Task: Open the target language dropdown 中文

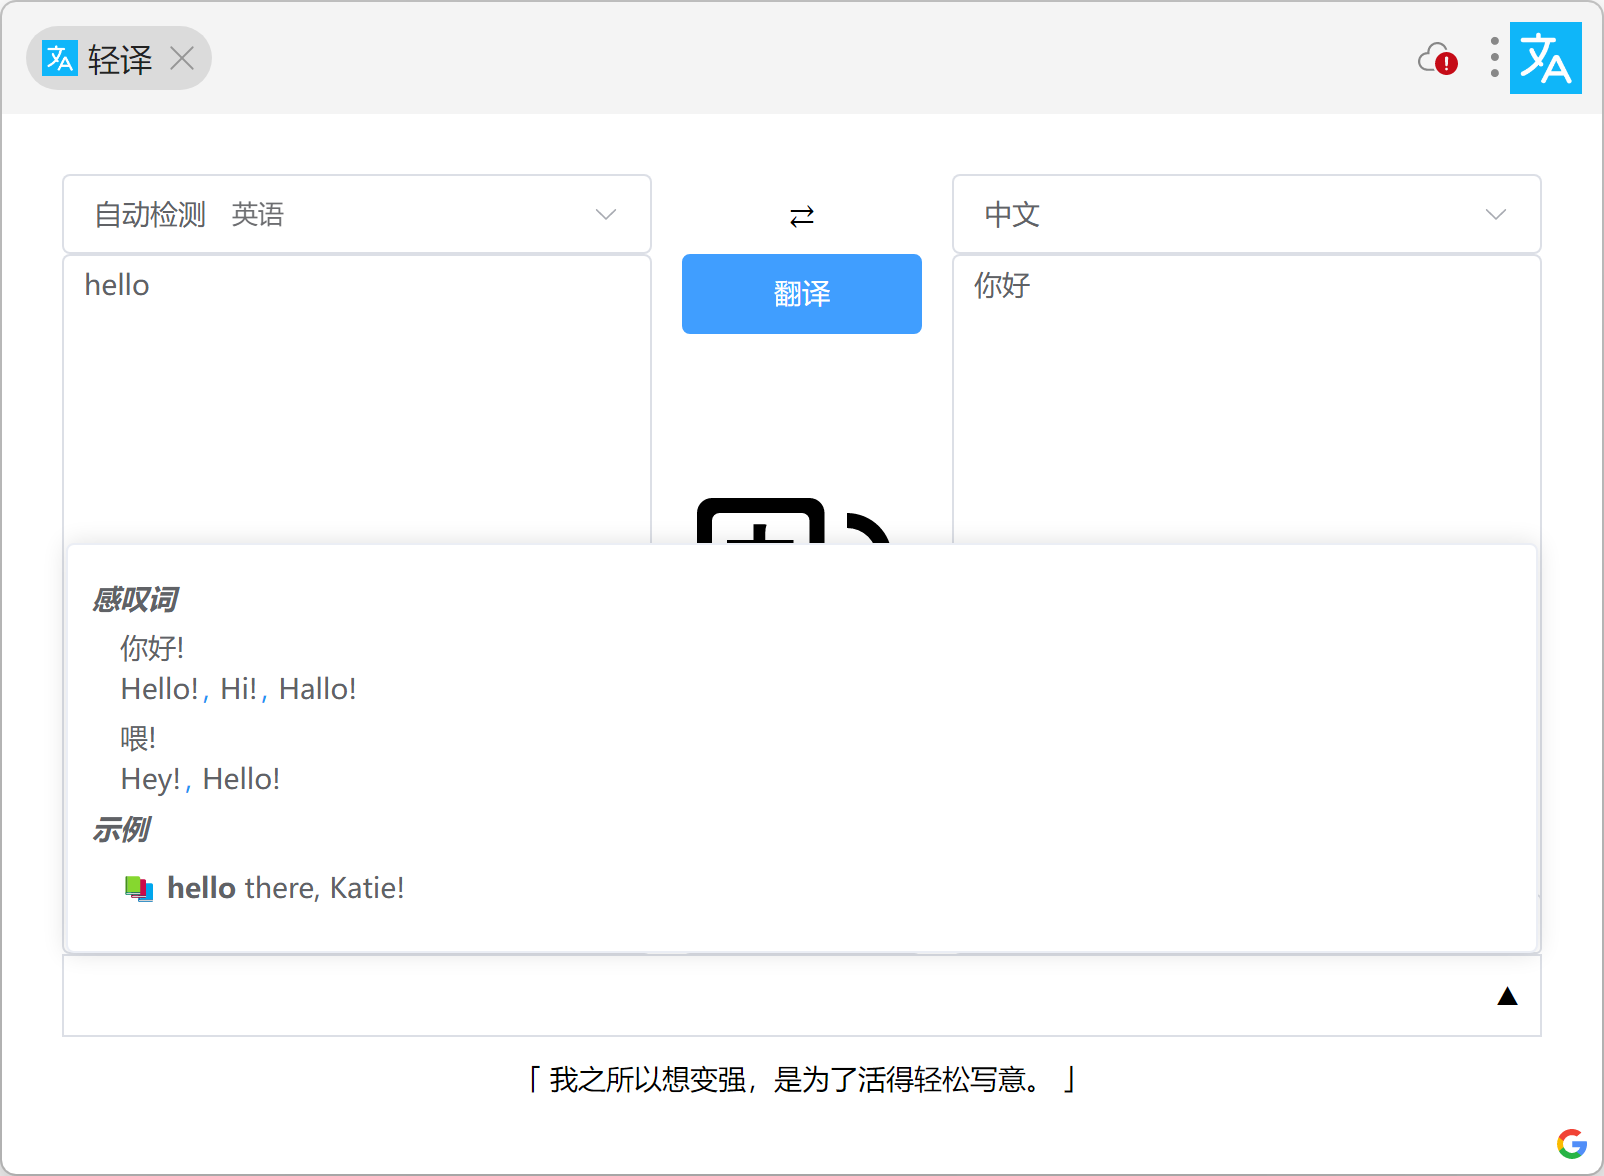Action: 1247,214
